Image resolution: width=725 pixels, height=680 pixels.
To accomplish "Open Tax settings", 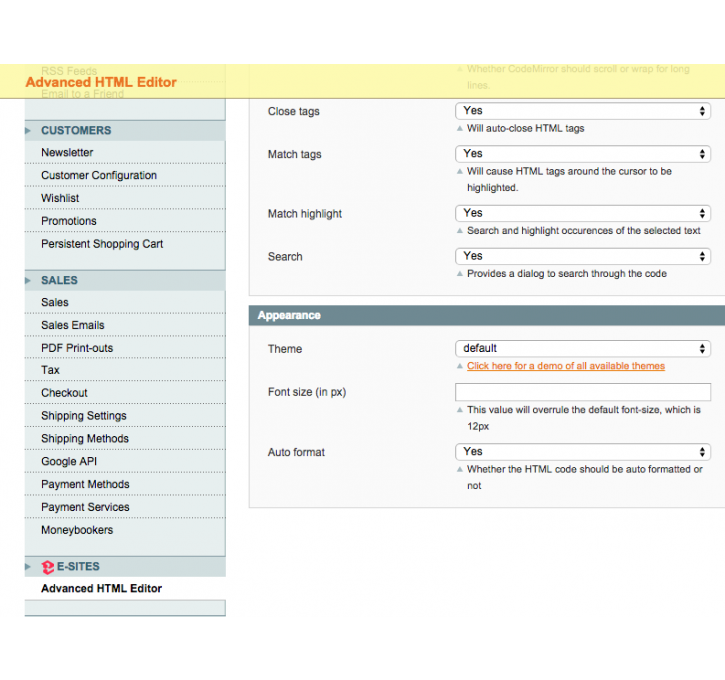I will coord(50,370).
